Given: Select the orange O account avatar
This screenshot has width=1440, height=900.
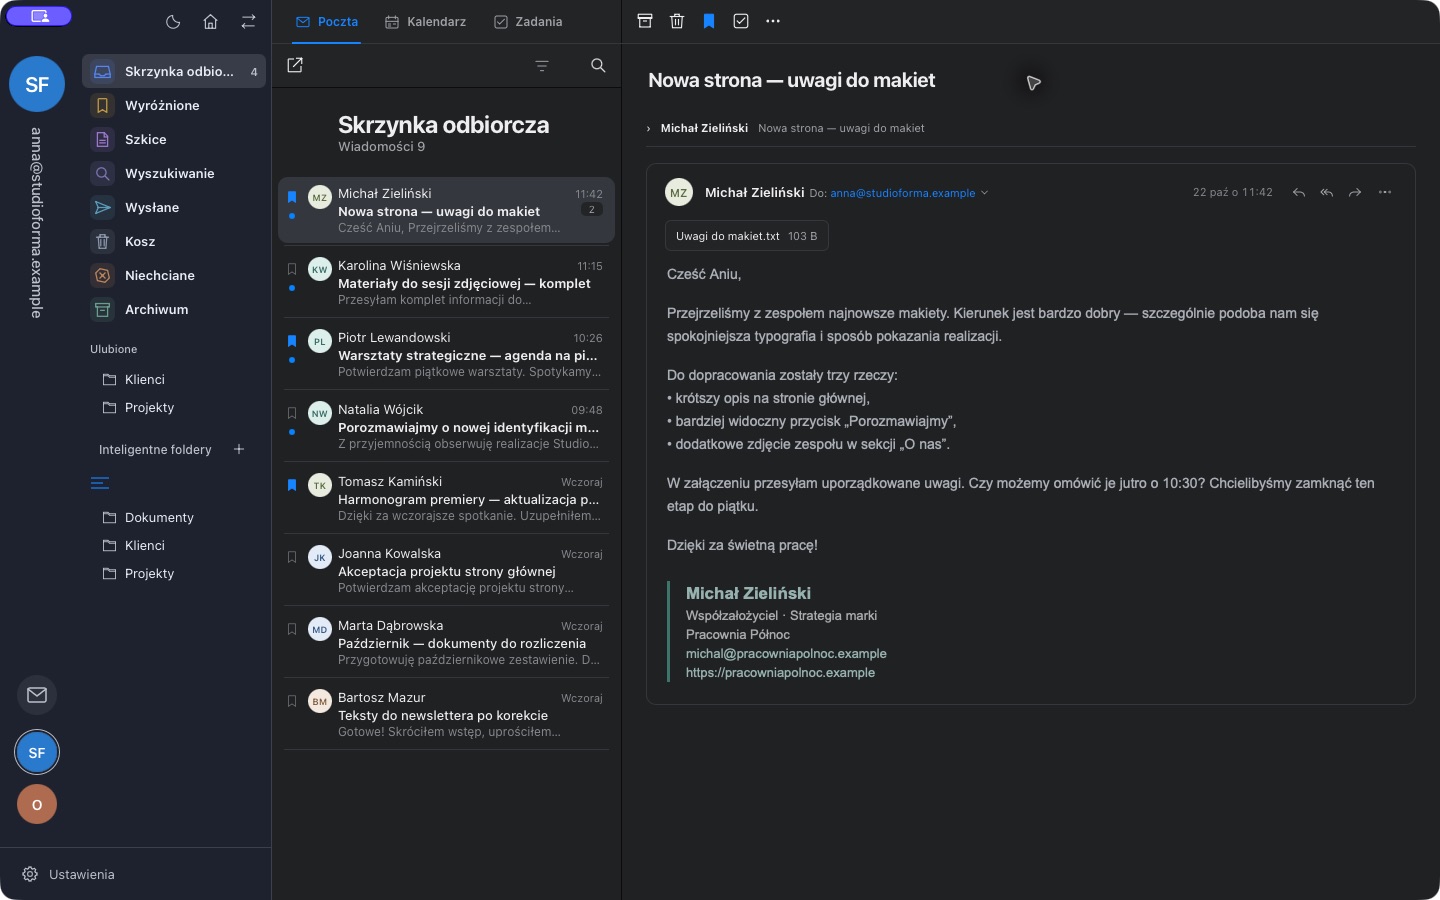Looking at the screenshot, I should point(37,804).
